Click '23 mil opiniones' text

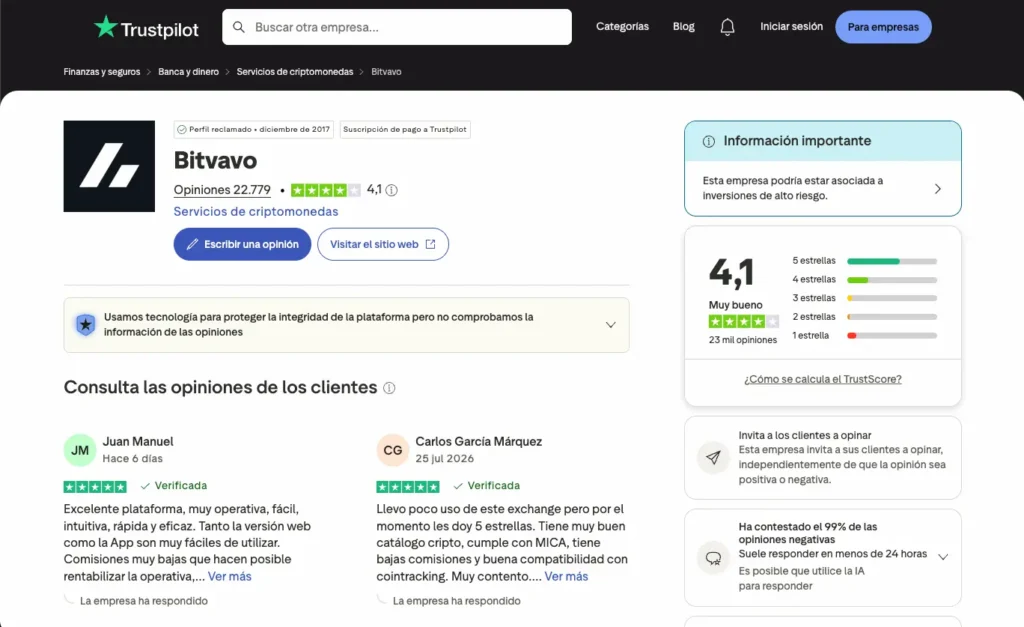(743, 340)
